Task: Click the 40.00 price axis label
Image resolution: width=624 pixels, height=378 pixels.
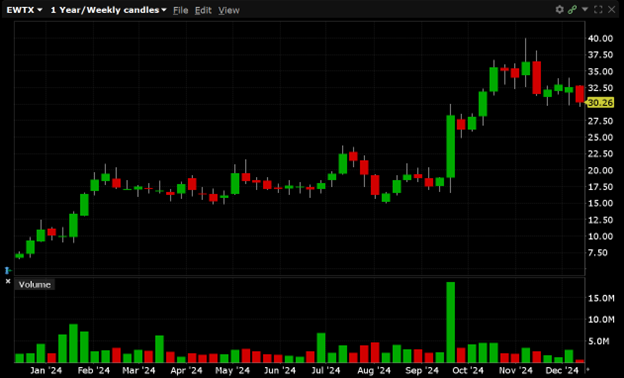Action: tap(600, 38)
